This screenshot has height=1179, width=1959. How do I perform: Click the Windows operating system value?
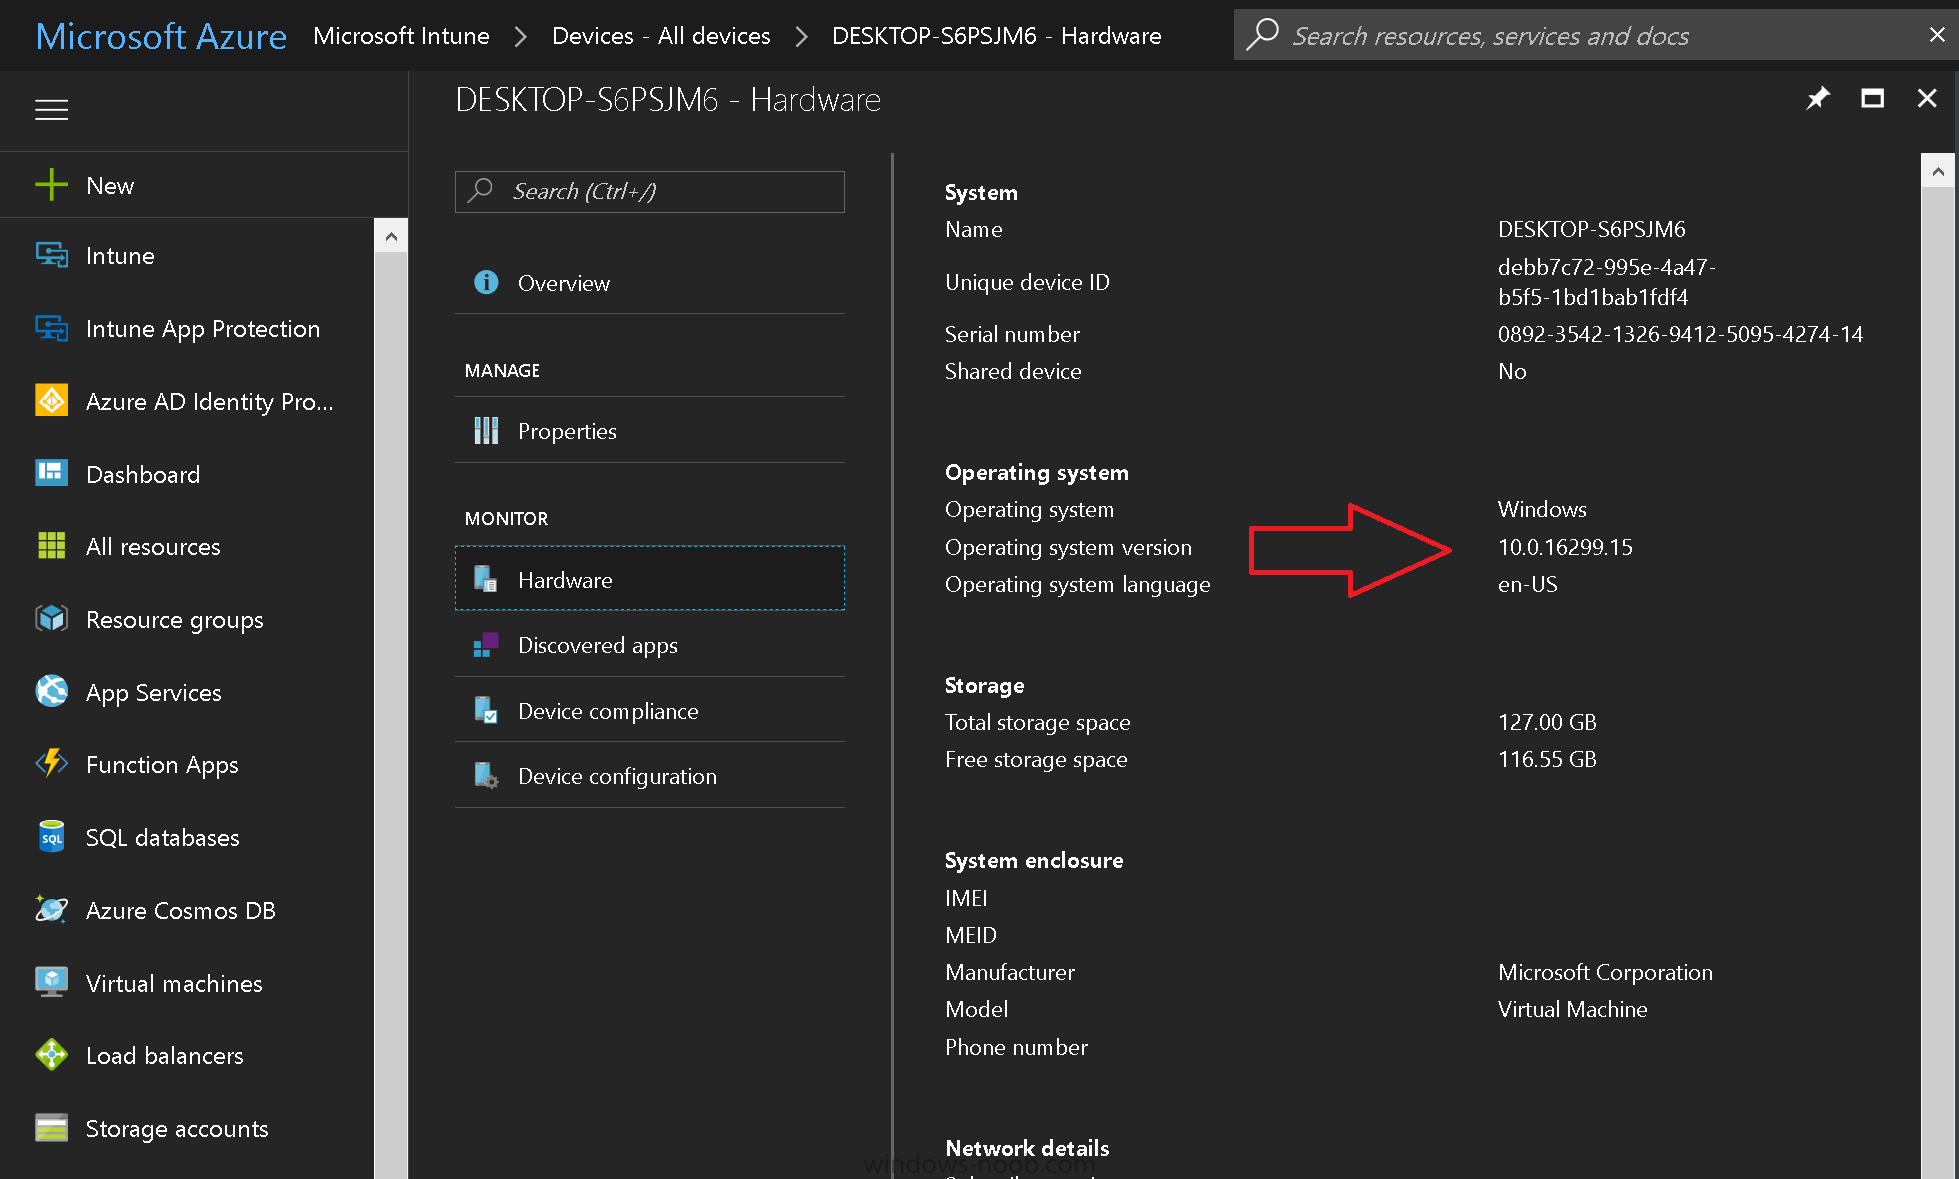click(x=1542, y=509)
